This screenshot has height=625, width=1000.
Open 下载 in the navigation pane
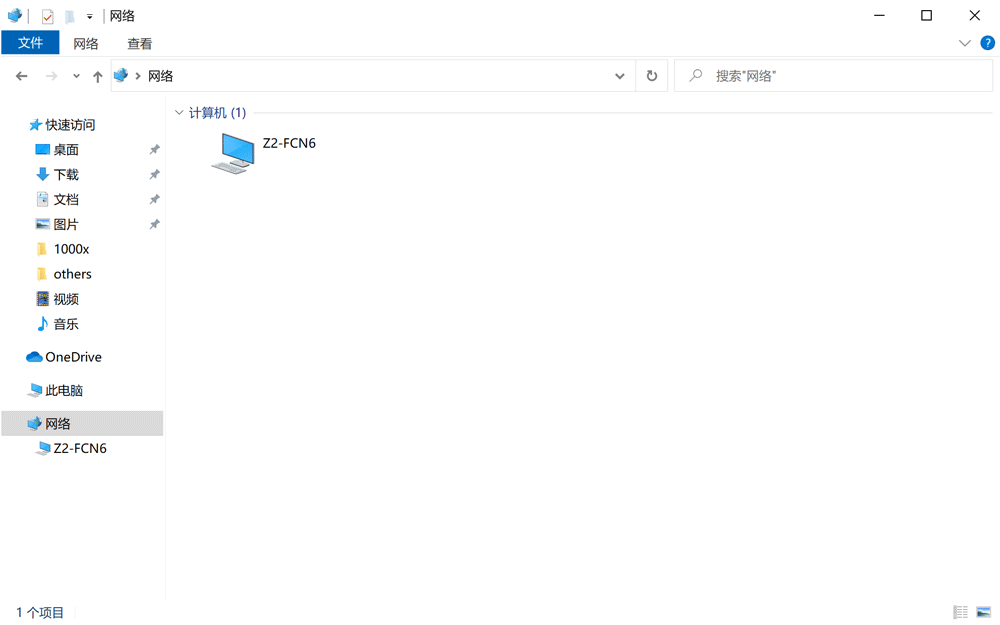[x=66, y=174]
